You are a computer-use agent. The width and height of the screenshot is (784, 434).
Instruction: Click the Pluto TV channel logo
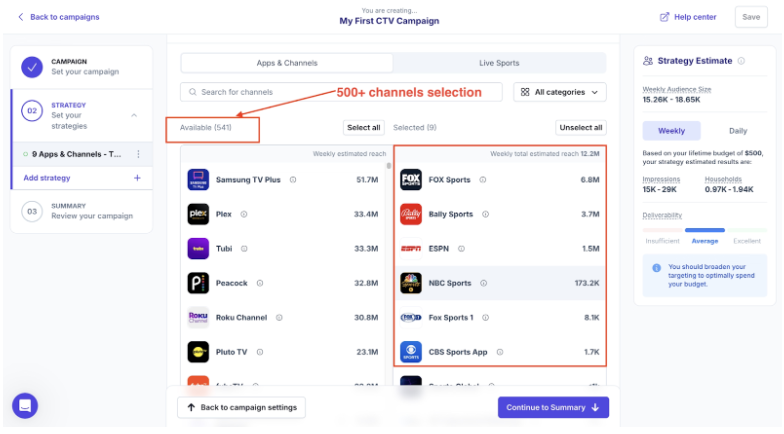coord(198,352)
